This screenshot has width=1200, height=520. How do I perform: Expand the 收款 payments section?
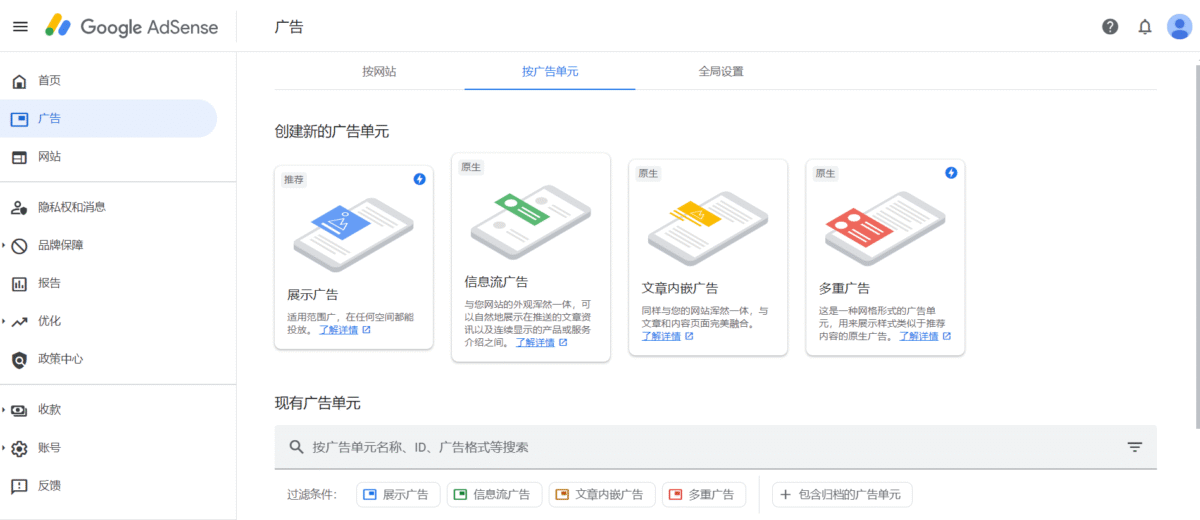pyautogui.click(x=49, y=409)
